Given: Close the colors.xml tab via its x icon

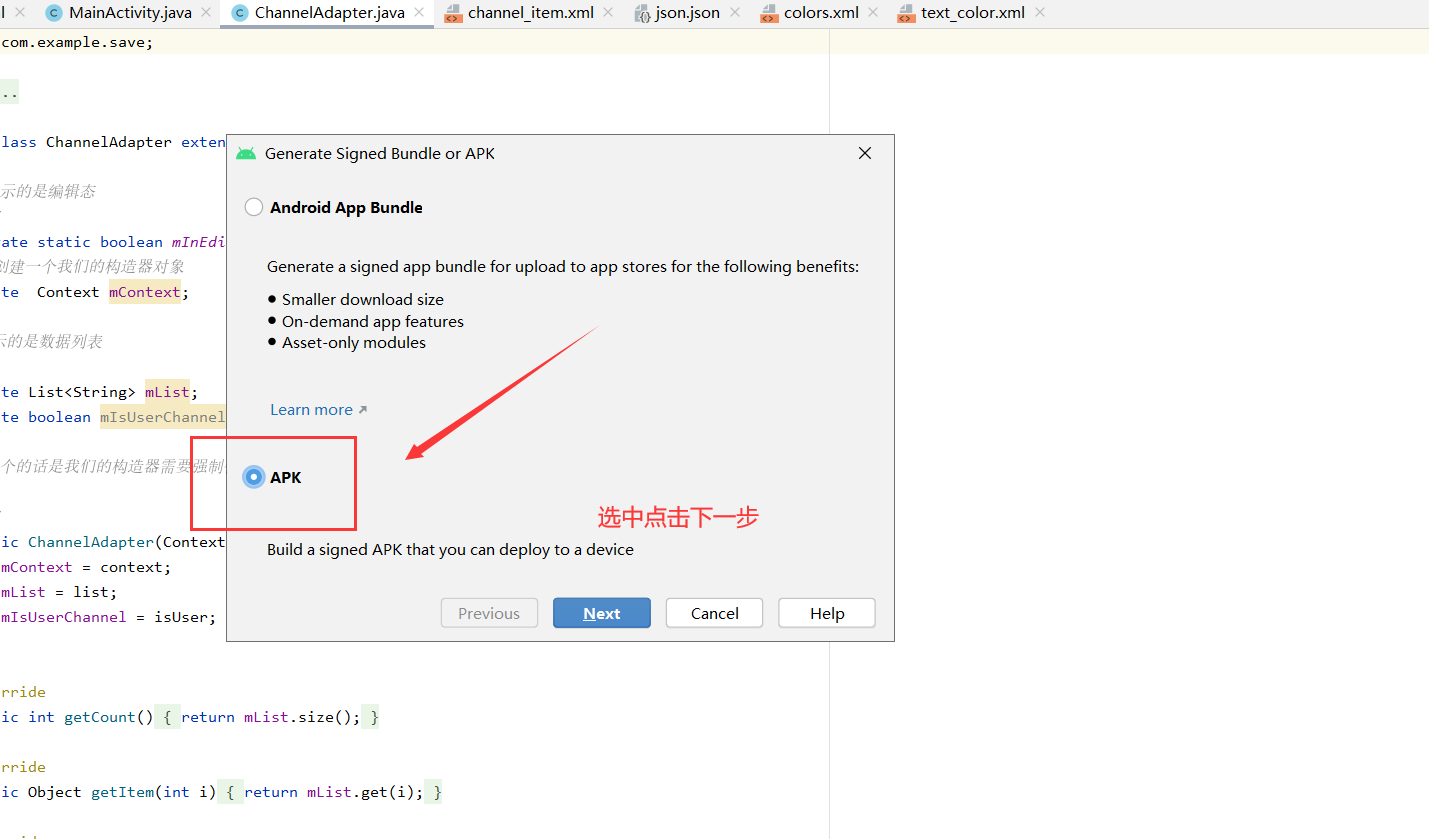Looking at the screenshot, I should tap(873, 13).
